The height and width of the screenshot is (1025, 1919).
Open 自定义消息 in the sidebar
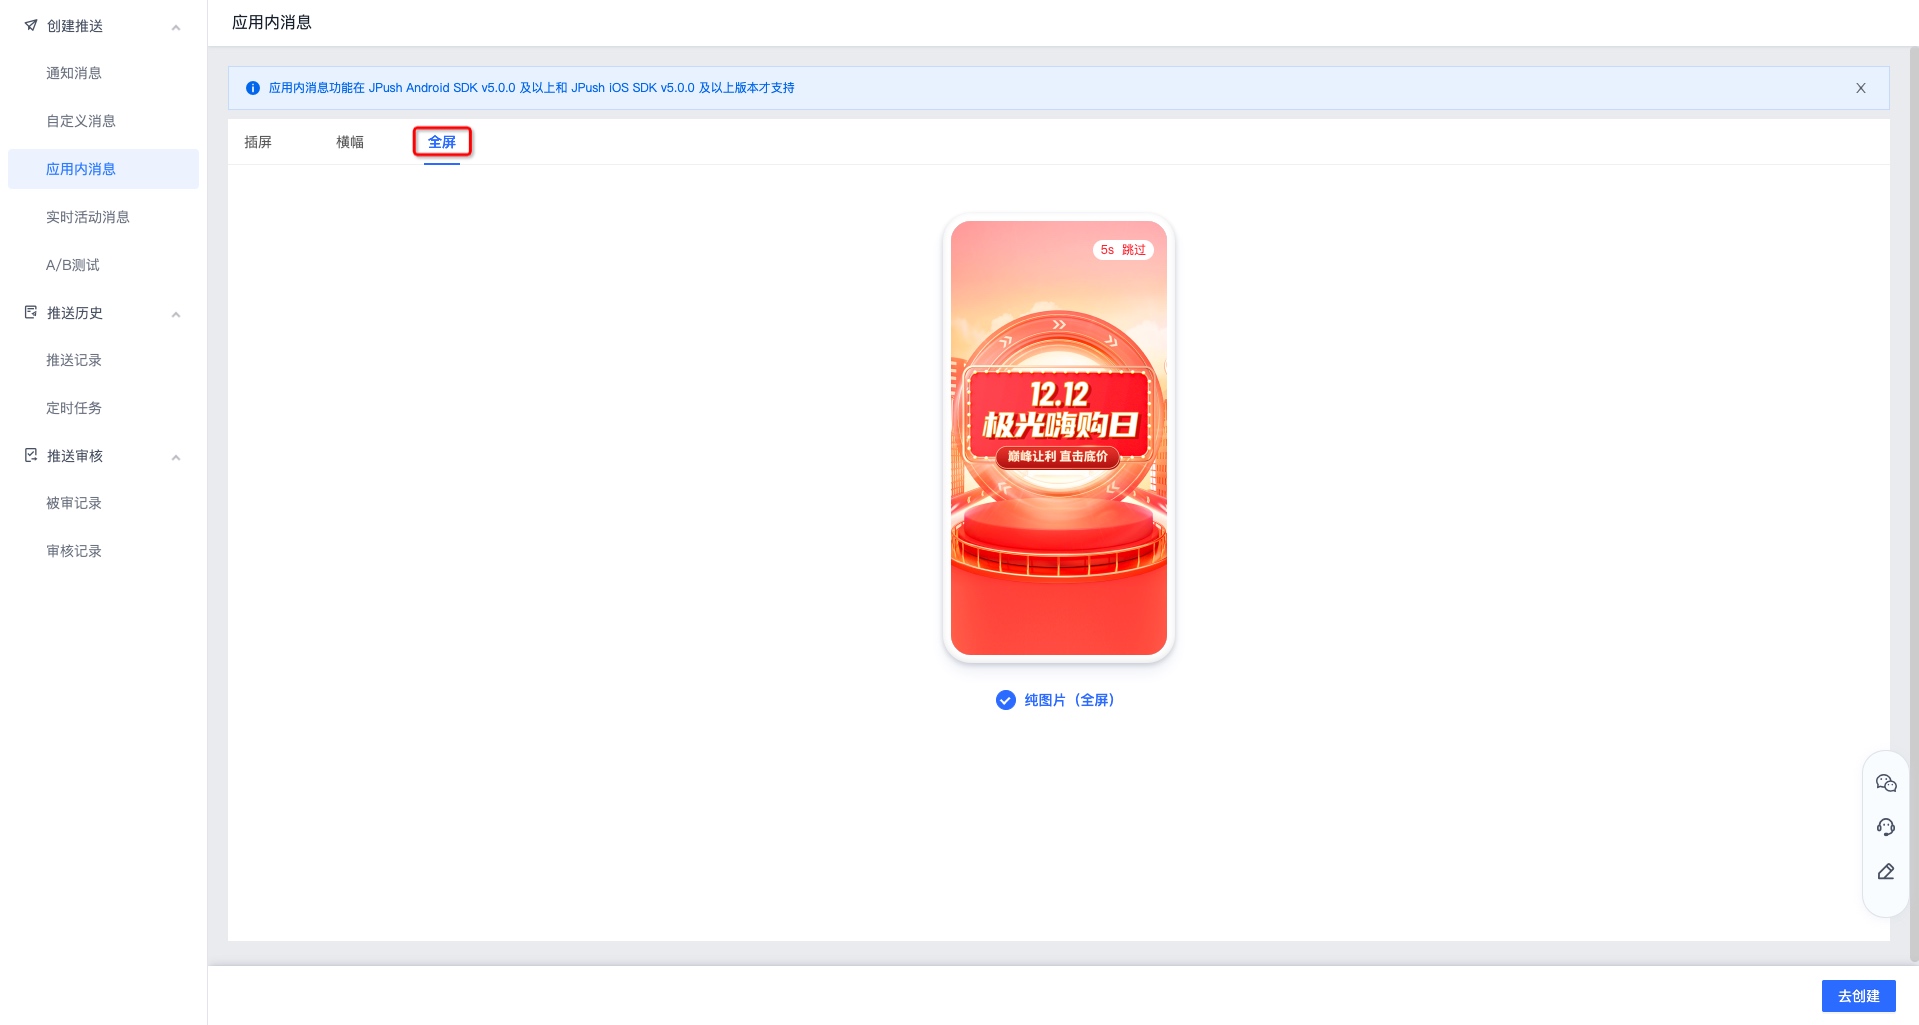(81, 121)
